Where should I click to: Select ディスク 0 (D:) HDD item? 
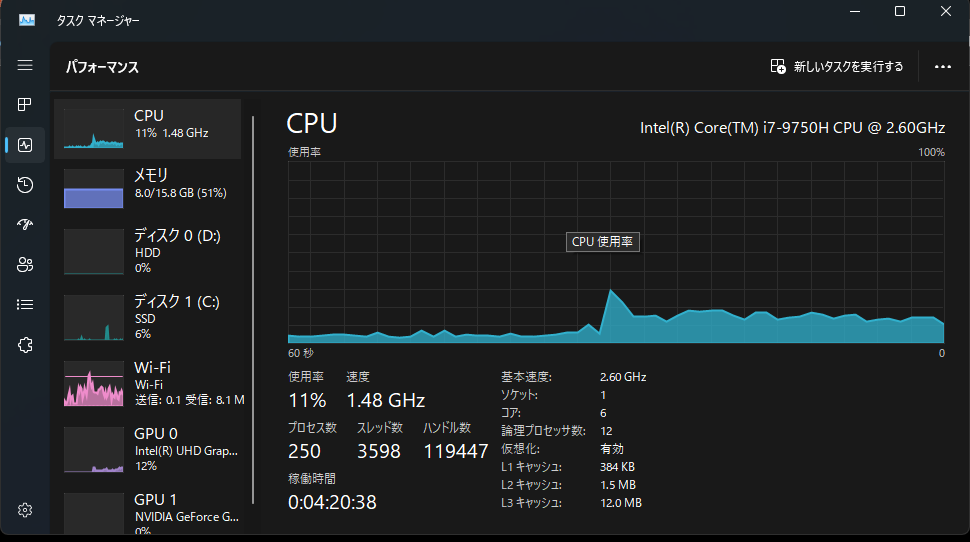pos(148,251)
